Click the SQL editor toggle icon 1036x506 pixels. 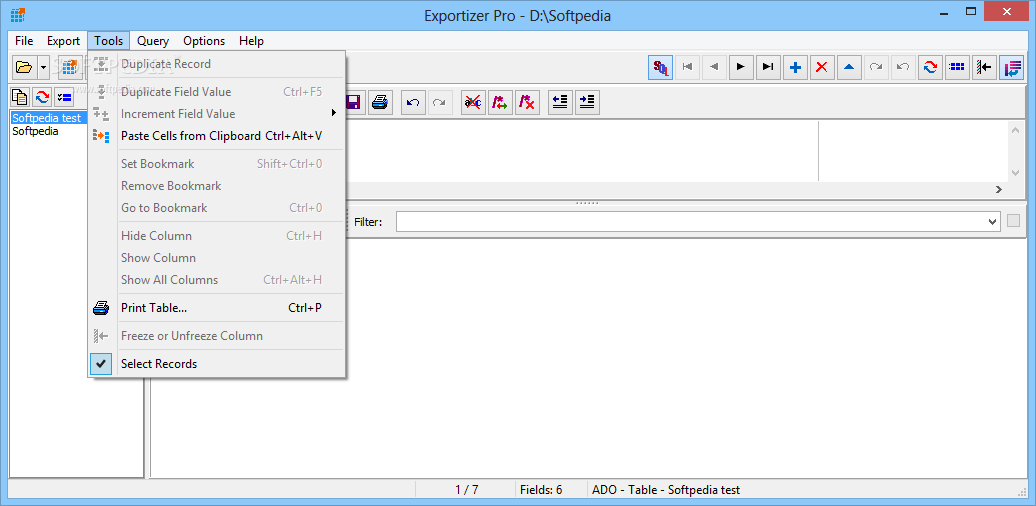pyautogui.click(x=661, y=67)
